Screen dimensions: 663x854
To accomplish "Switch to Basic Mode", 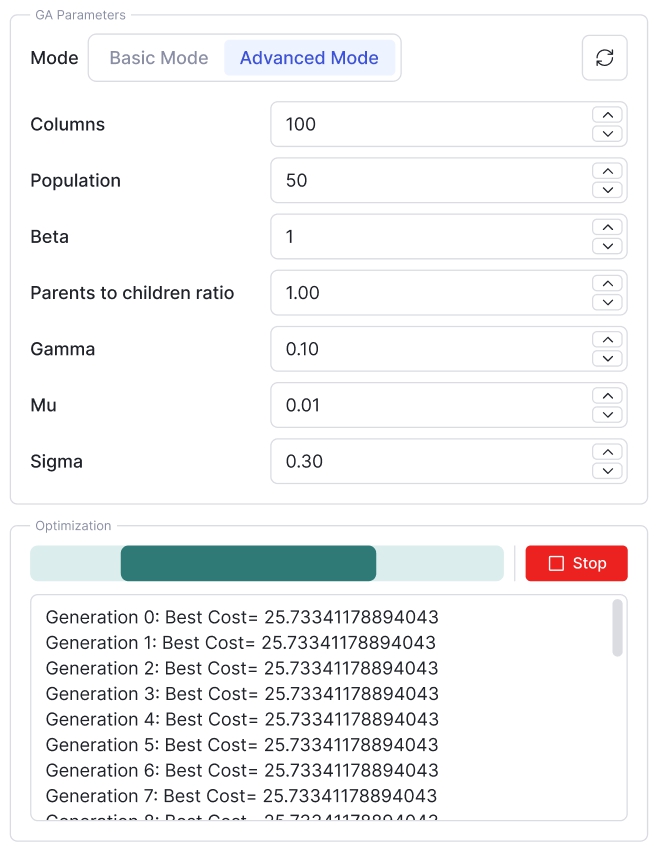I will tap(158, 58).
